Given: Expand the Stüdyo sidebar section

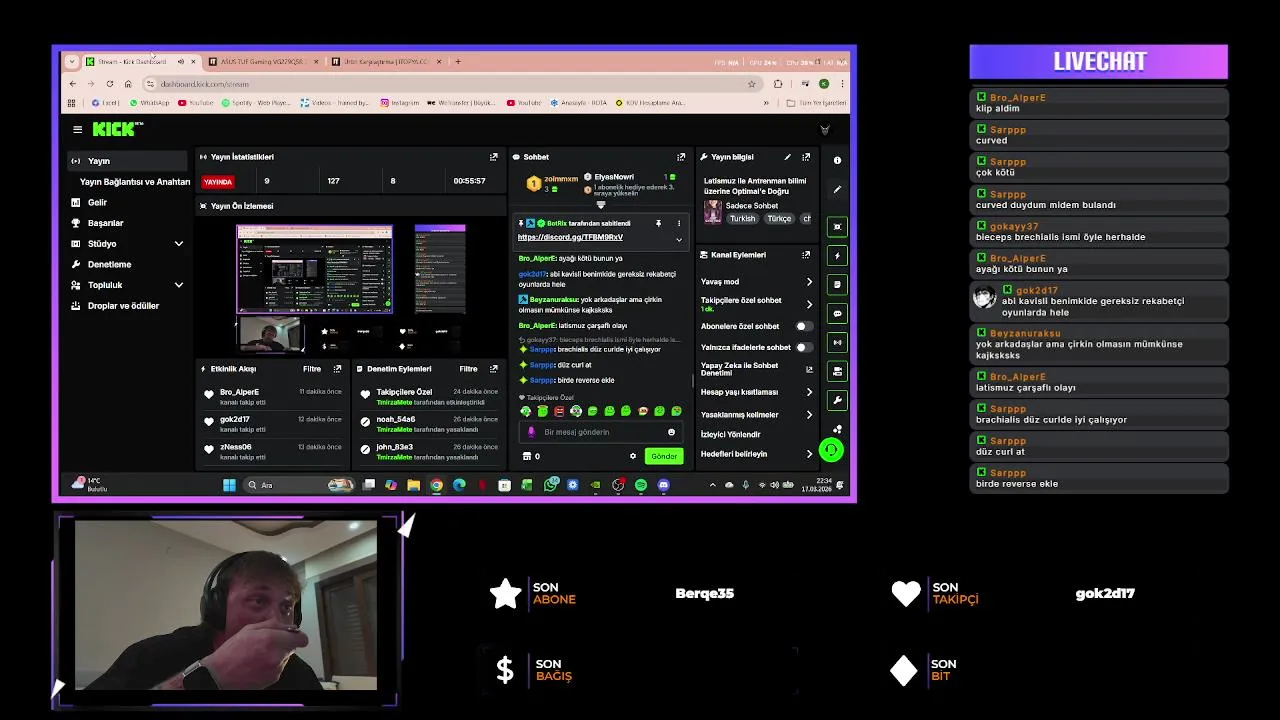Looking at the screenshot, I should pyautogui.click(x=179, y=244).
